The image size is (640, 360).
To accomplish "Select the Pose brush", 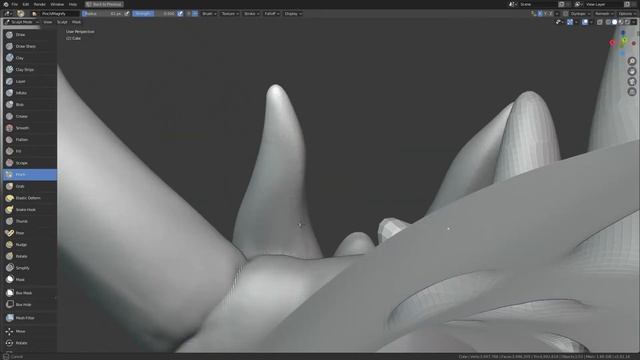I will click(29, 233).
